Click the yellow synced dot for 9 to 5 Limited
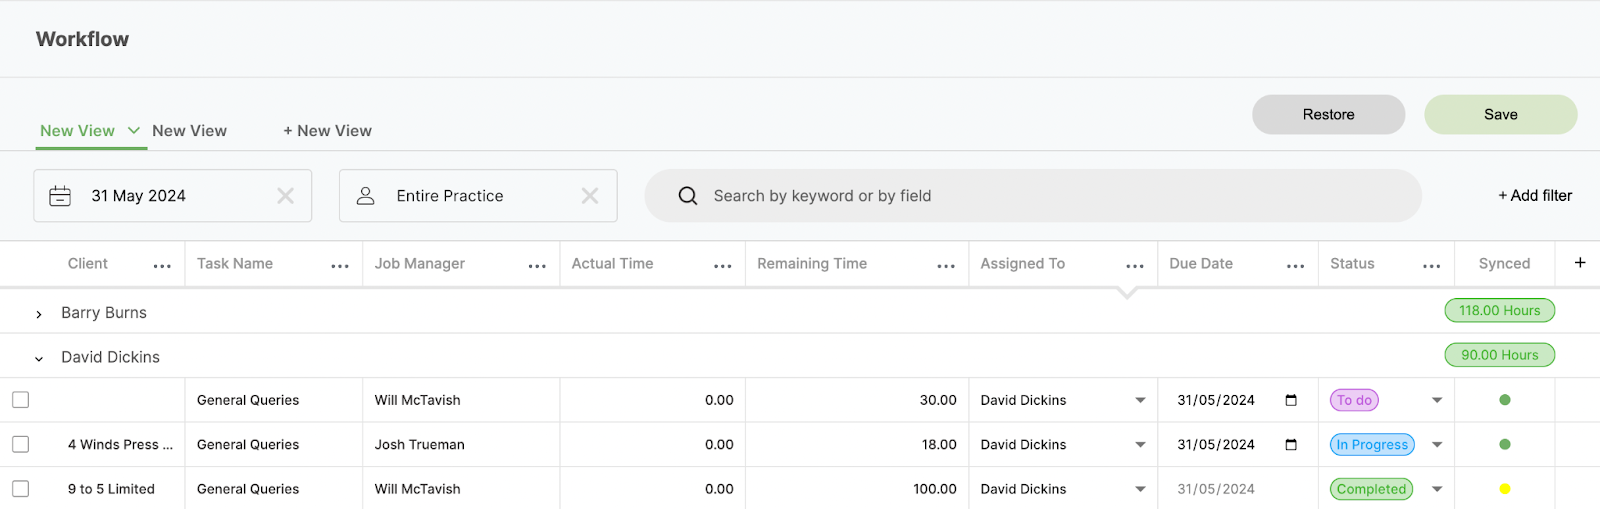This screenshot has height=509, width=1600. [x=1504, y=489]
